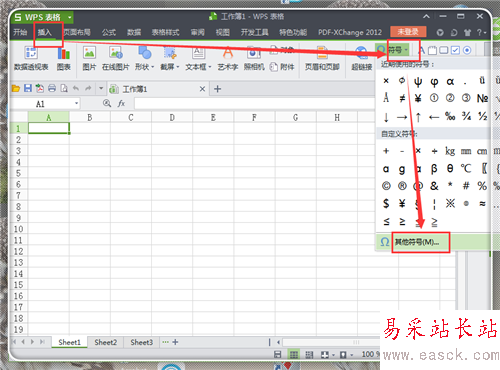Open the 开发工具 developer tools tab

point(255,32)
